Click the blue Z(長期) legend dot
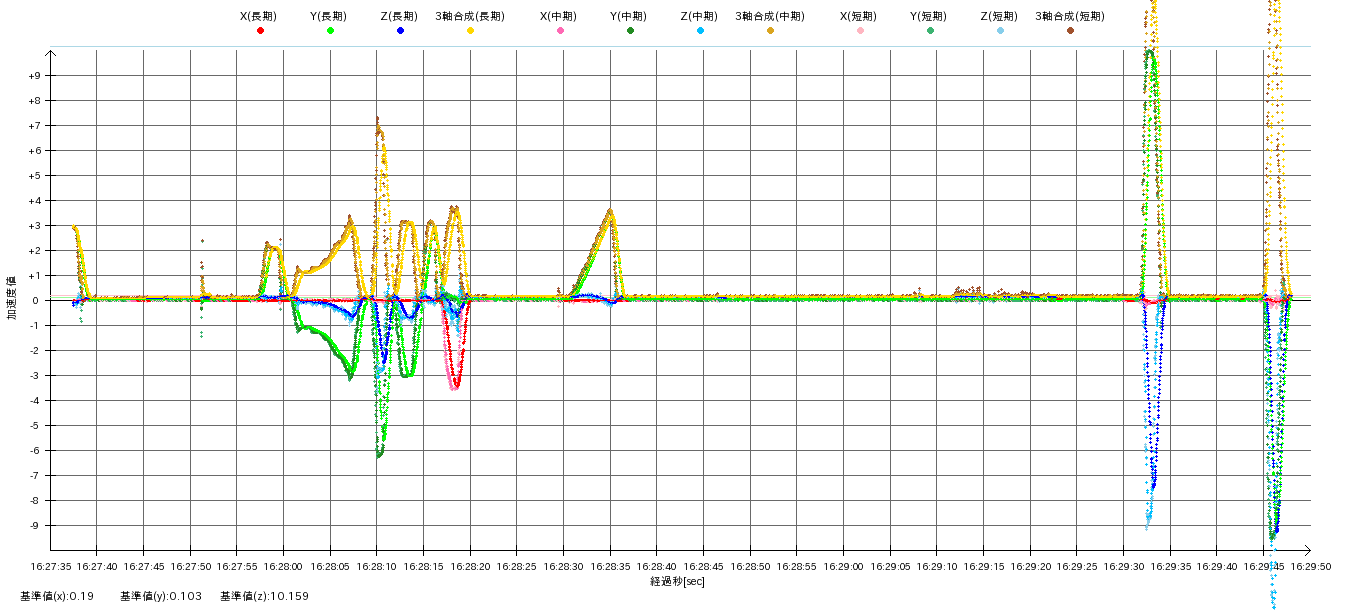Viewport: 1350px width, 610px height. (400, 31)
